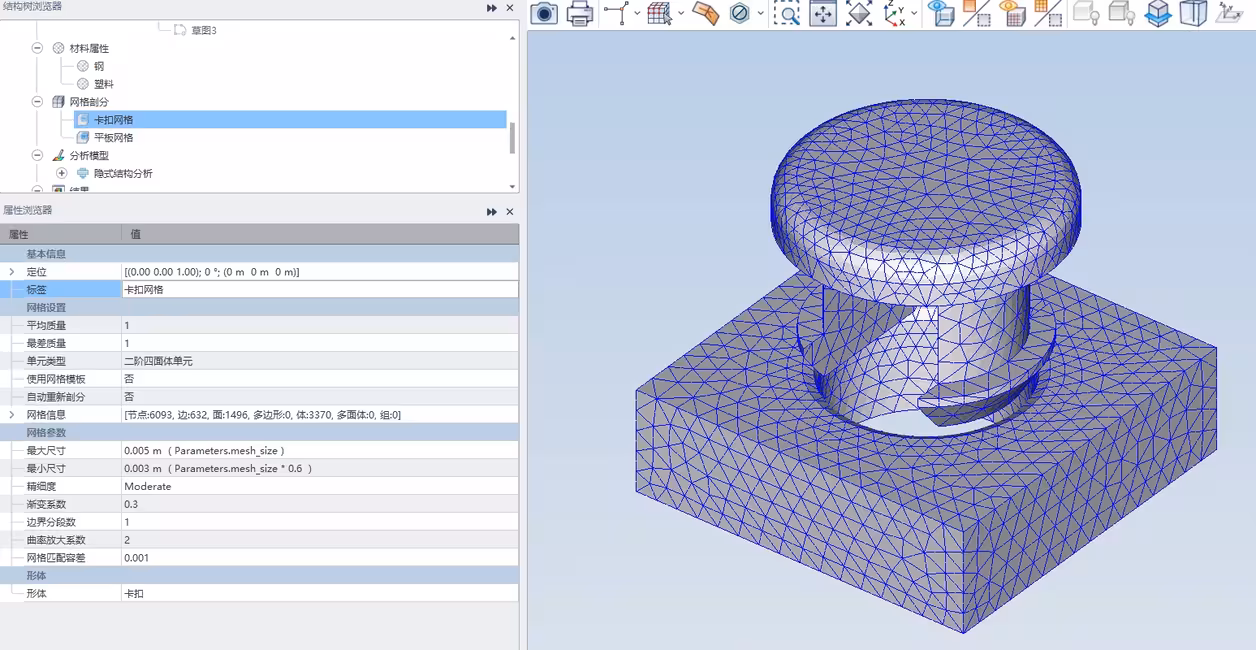Viewport: 1256px width, 650px height.
Task: Click the XYZ axis orientation icon
Action: click(894, 13)
